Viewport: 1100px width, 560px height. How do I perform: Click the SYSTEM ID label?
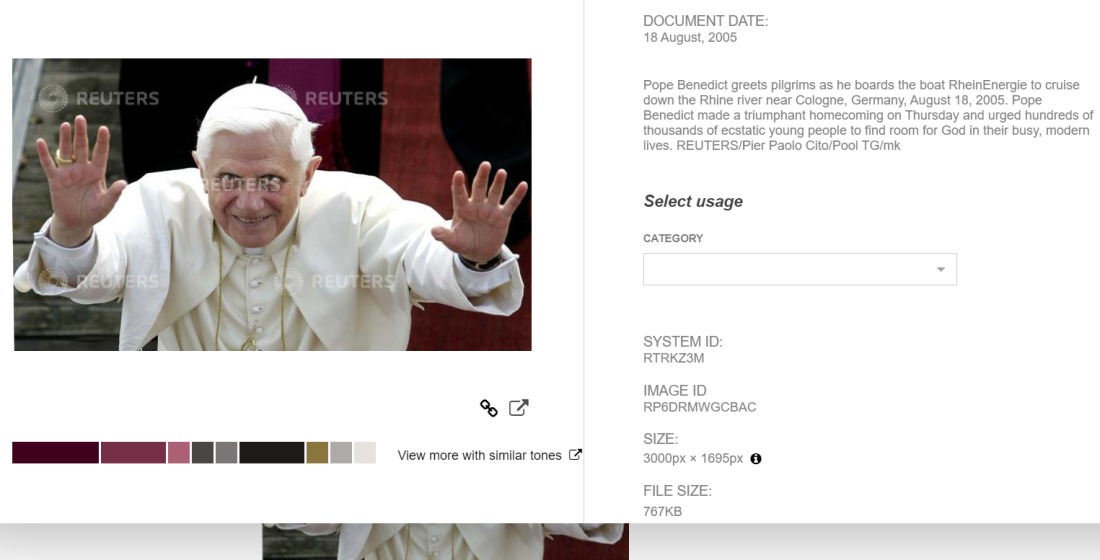pos(683,342)
